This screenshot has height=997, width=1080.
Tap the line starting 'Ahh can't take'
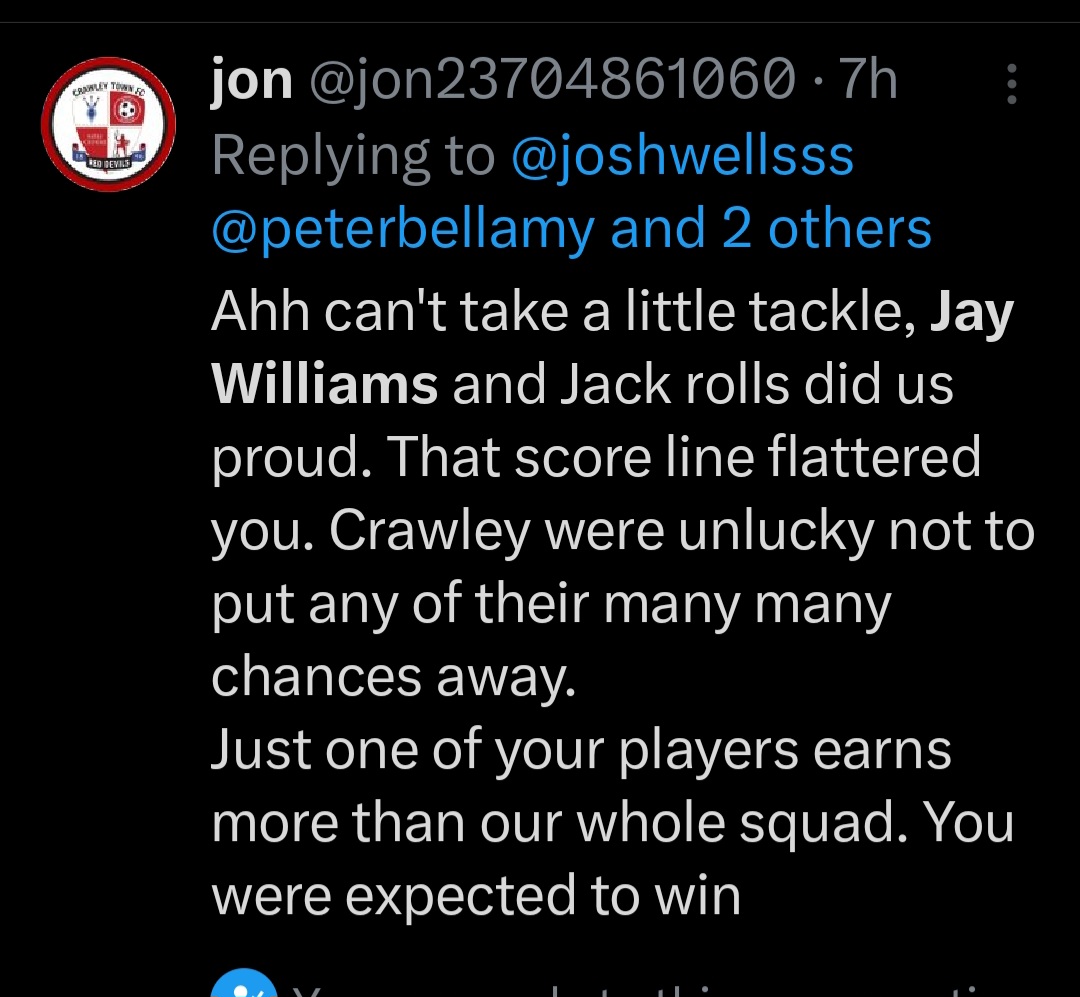click(x=612, y=314)
